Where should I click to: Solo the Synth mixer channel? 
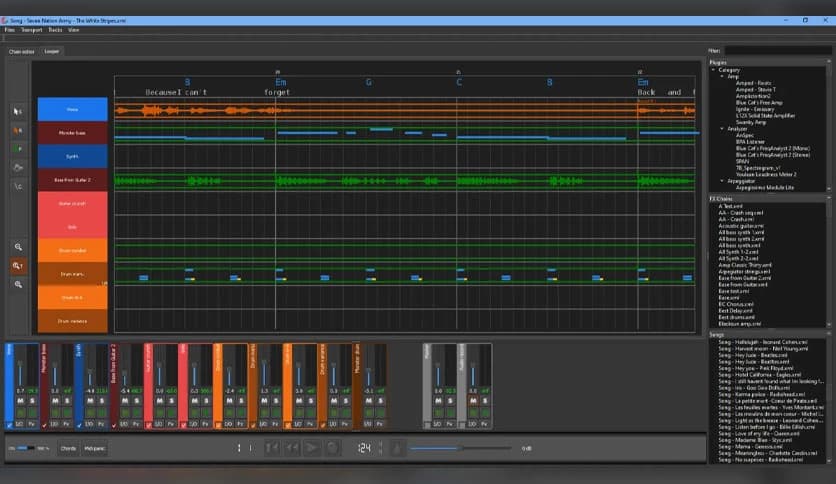pos(101,400)
